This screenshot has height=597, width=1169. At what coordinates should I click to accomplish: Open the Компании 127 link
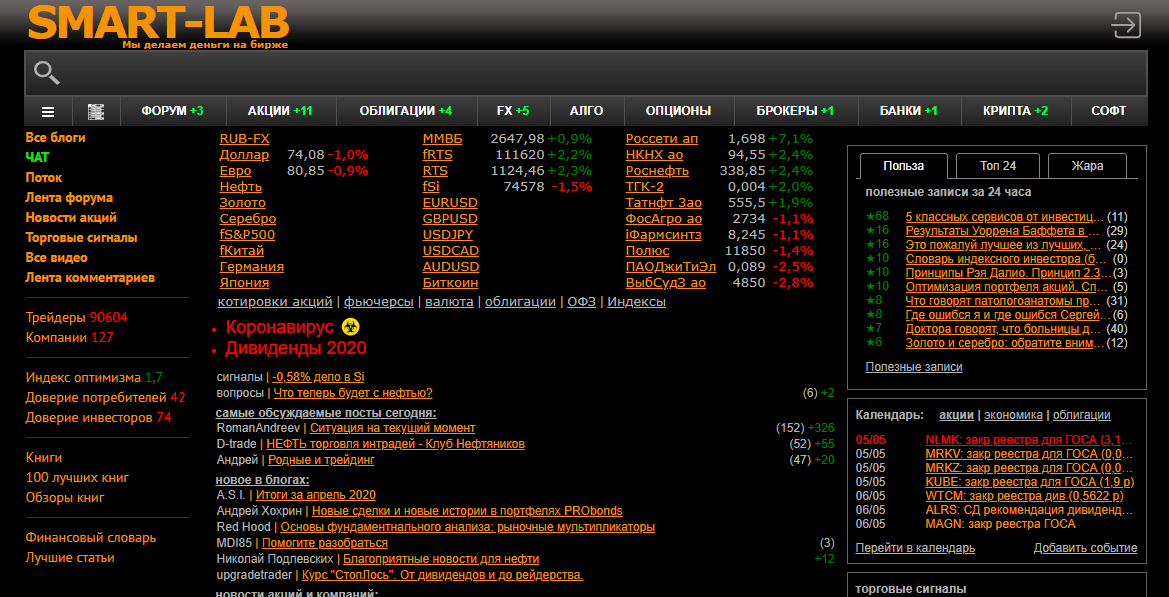click(x=69, y=338)
